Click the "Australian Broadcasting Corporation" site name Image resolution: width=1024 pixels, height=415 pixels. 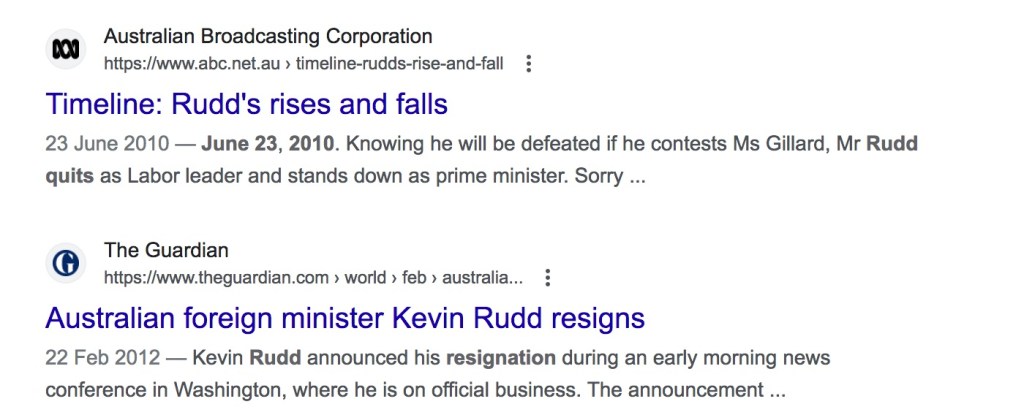coord(268,37)
